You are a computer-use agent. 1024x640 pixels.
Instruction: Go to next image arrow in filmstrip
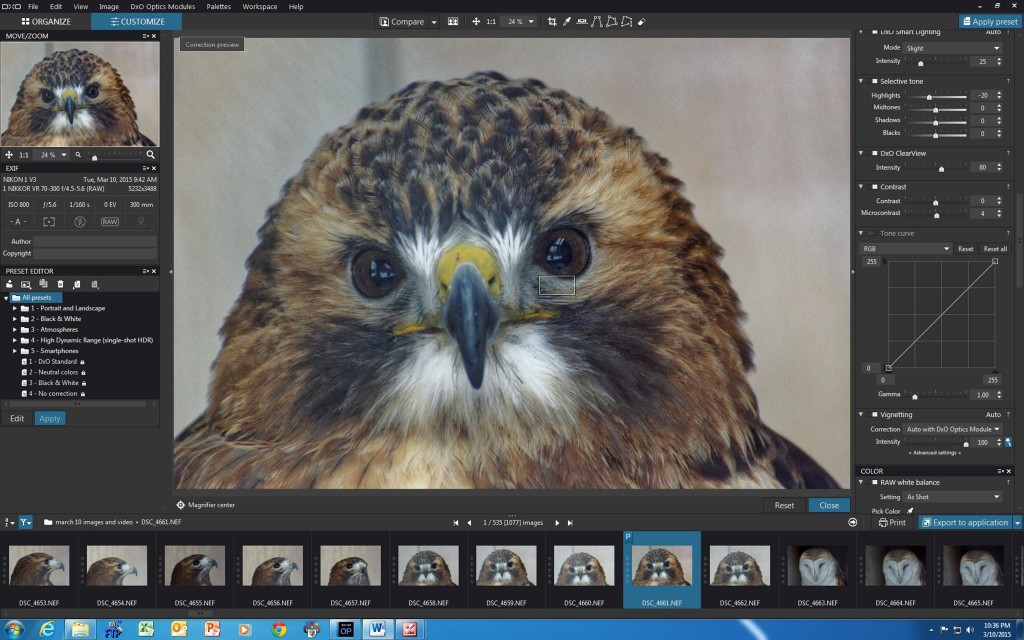click(x=557, y=522)
